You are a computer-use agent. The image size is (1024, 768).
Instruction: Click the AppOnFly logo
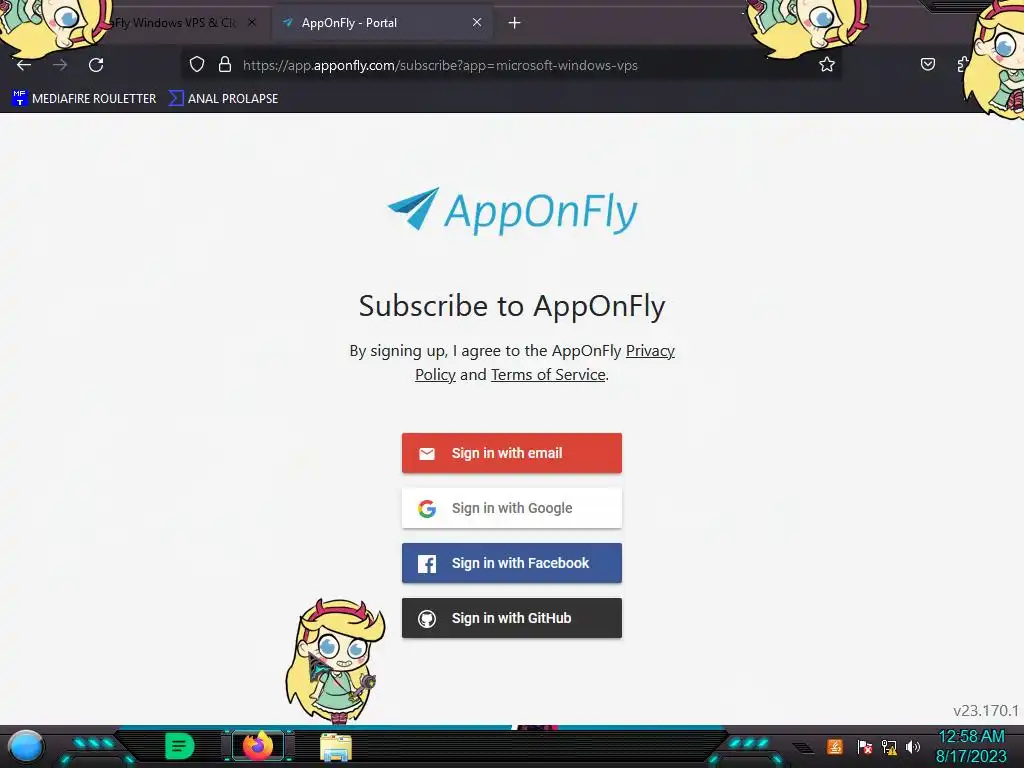[x=513, y=210]
